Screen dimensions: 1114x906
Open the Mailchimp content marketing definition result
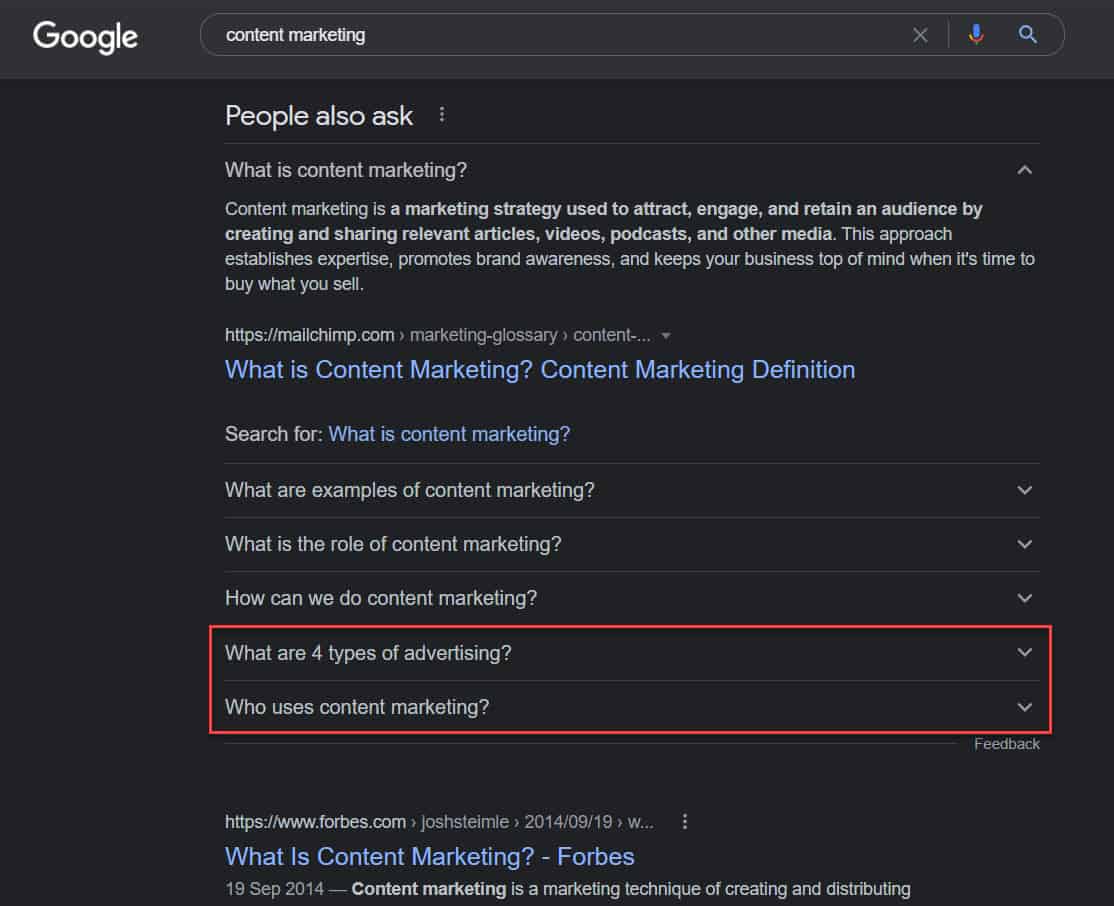pyautogui.click(x=540, y=370)
